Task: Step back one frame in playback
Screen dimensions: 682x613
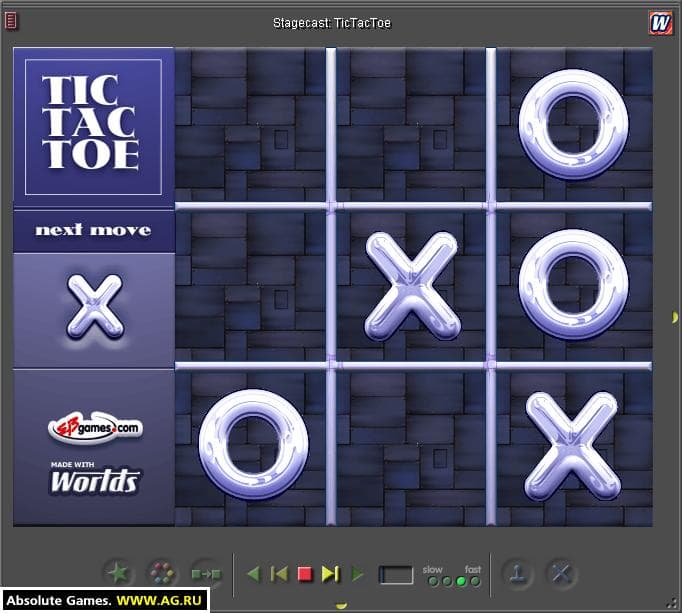Action: (279, 574)
